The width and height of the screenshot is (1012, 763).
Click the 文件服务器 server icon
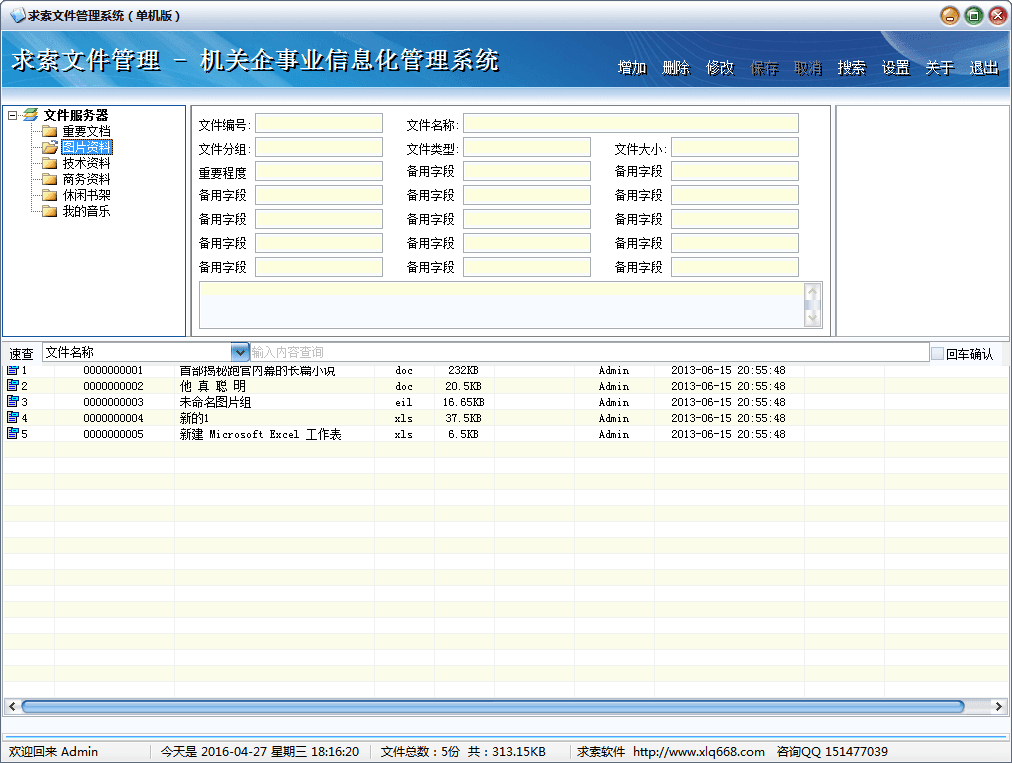point(31,115)
